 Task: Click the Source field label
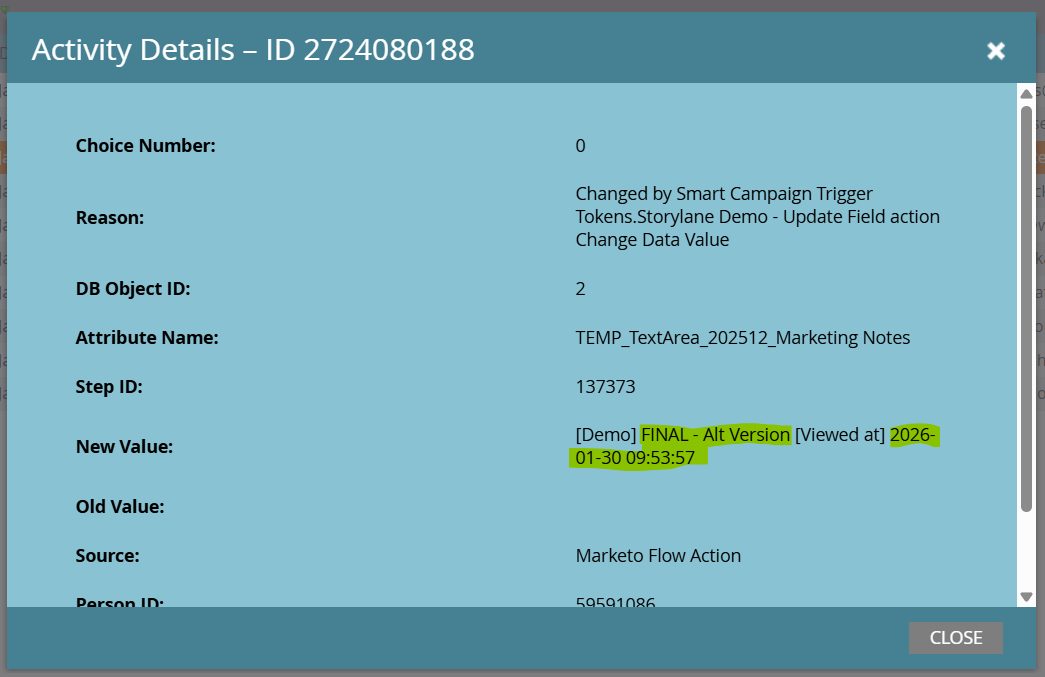click(107, 556)
